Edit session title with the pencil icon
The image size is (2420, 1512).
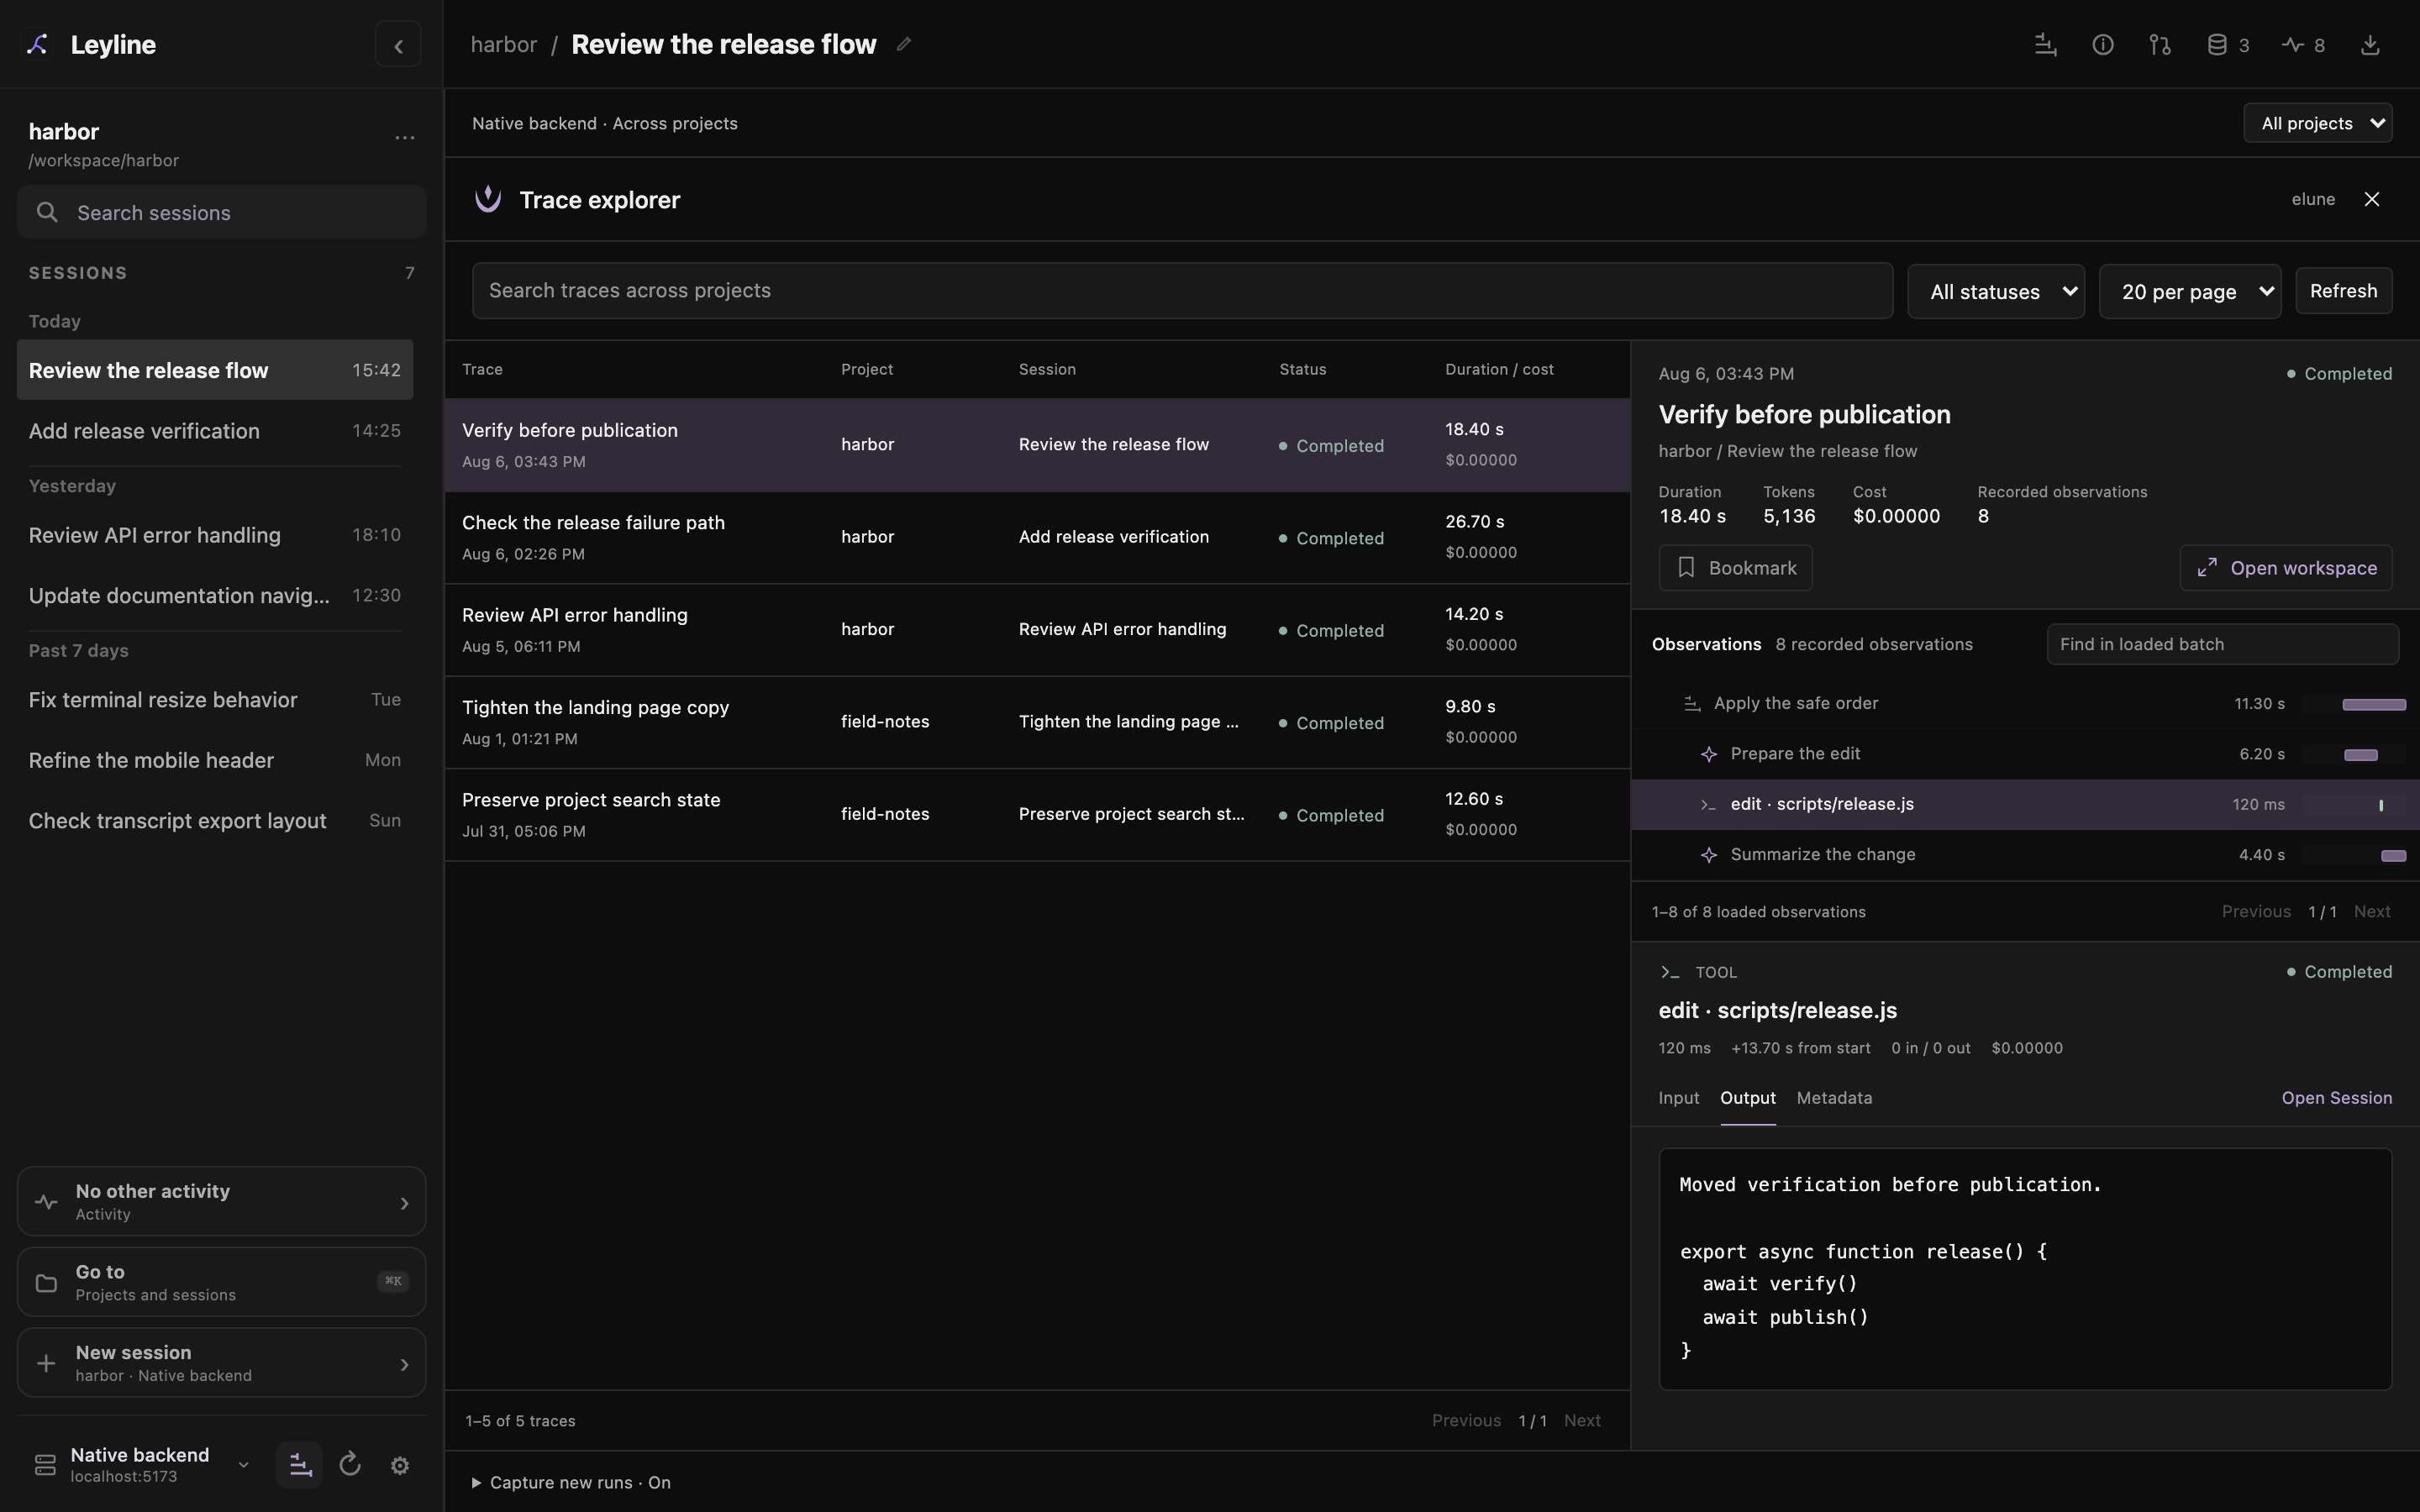coord(903,44)
